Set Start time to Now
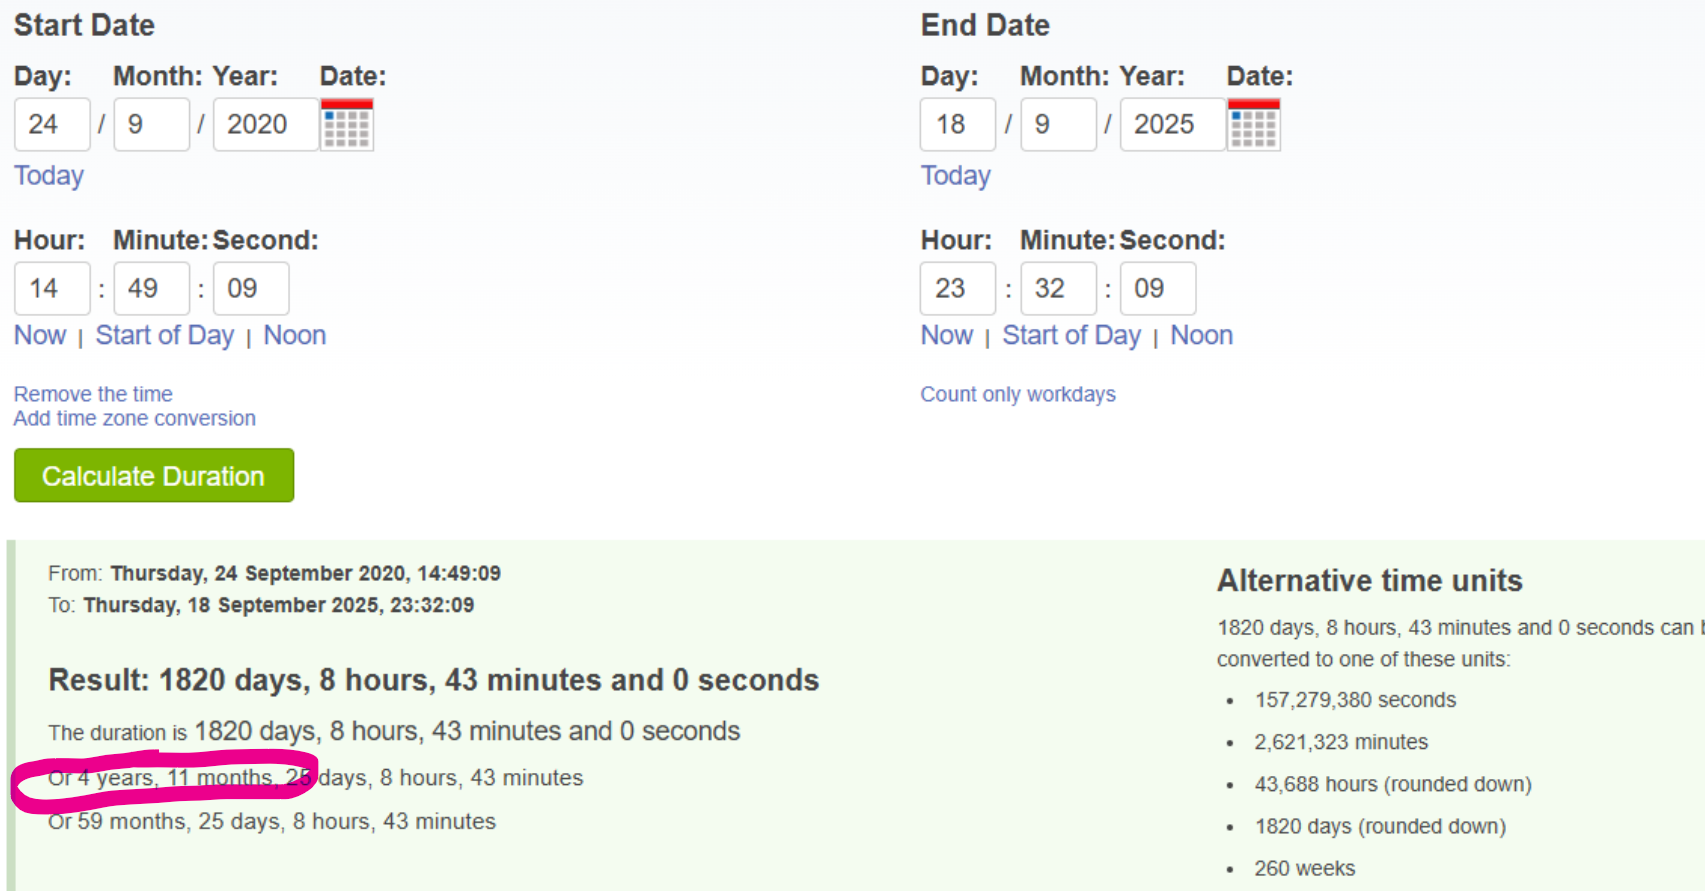1705x891 pixels. [x=40, y=335]
